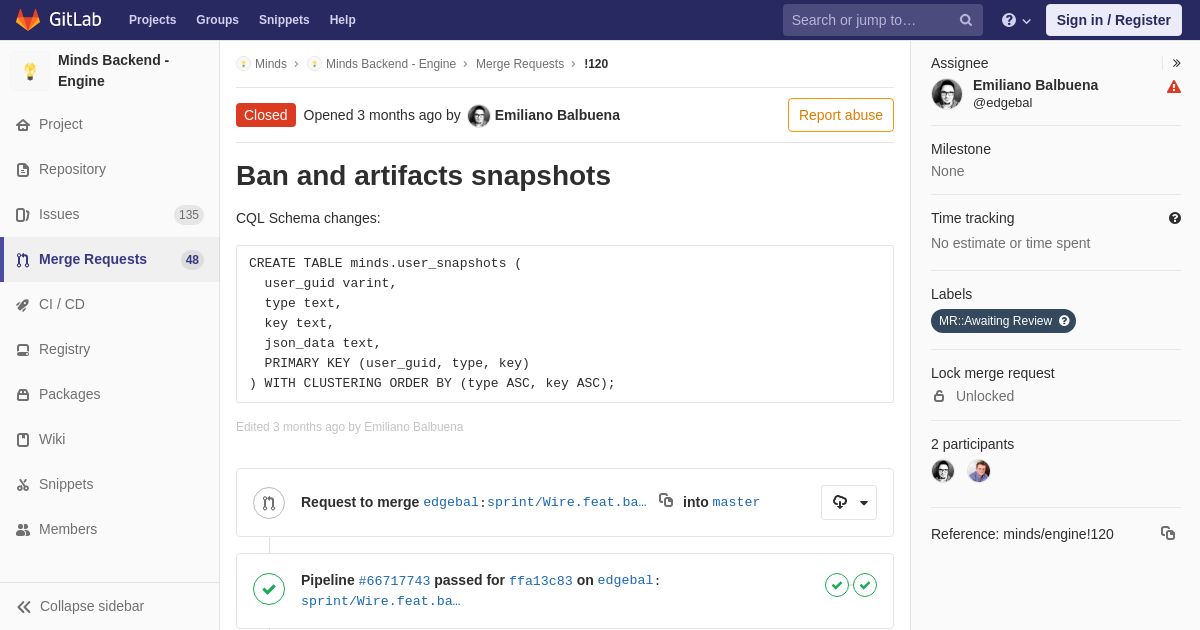Click the sprint/Wire.feat.ba… source branch link

[567, 502]
